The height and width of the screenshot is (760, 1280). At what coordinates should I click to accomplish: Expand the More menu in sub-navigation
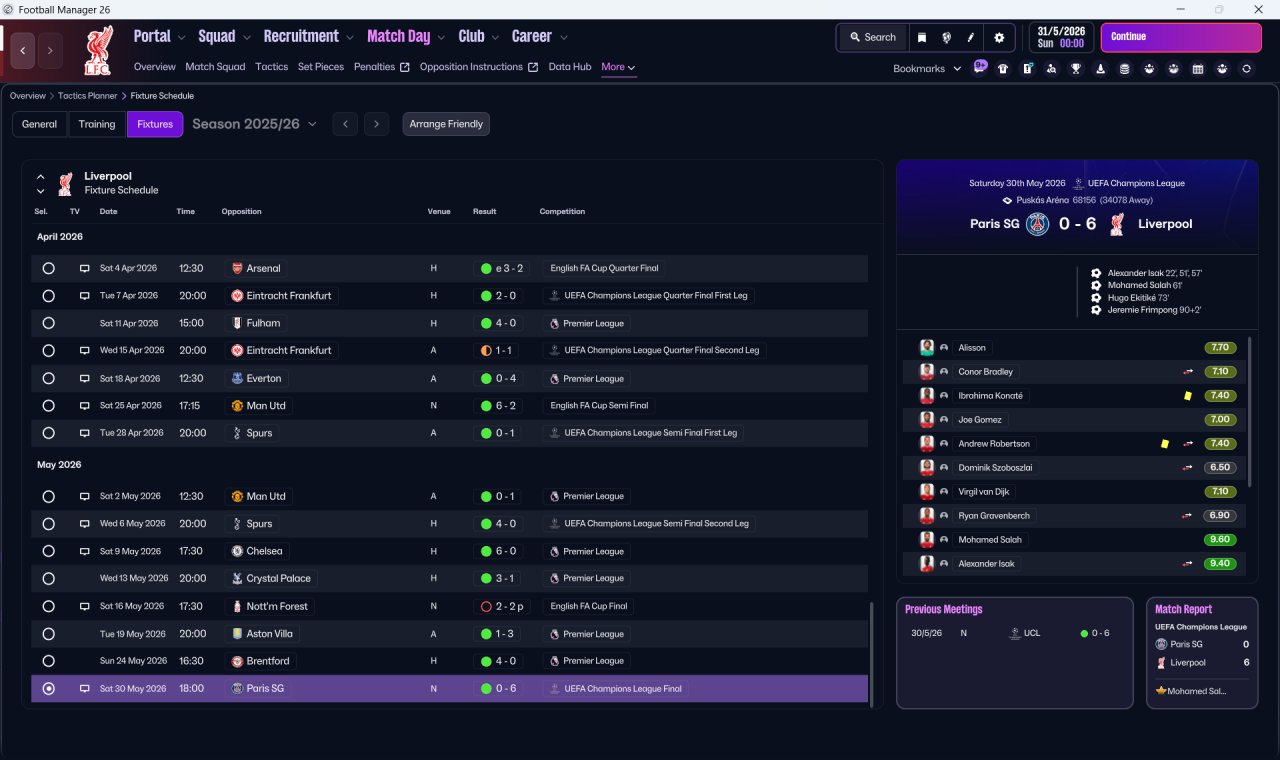[618, 67]
